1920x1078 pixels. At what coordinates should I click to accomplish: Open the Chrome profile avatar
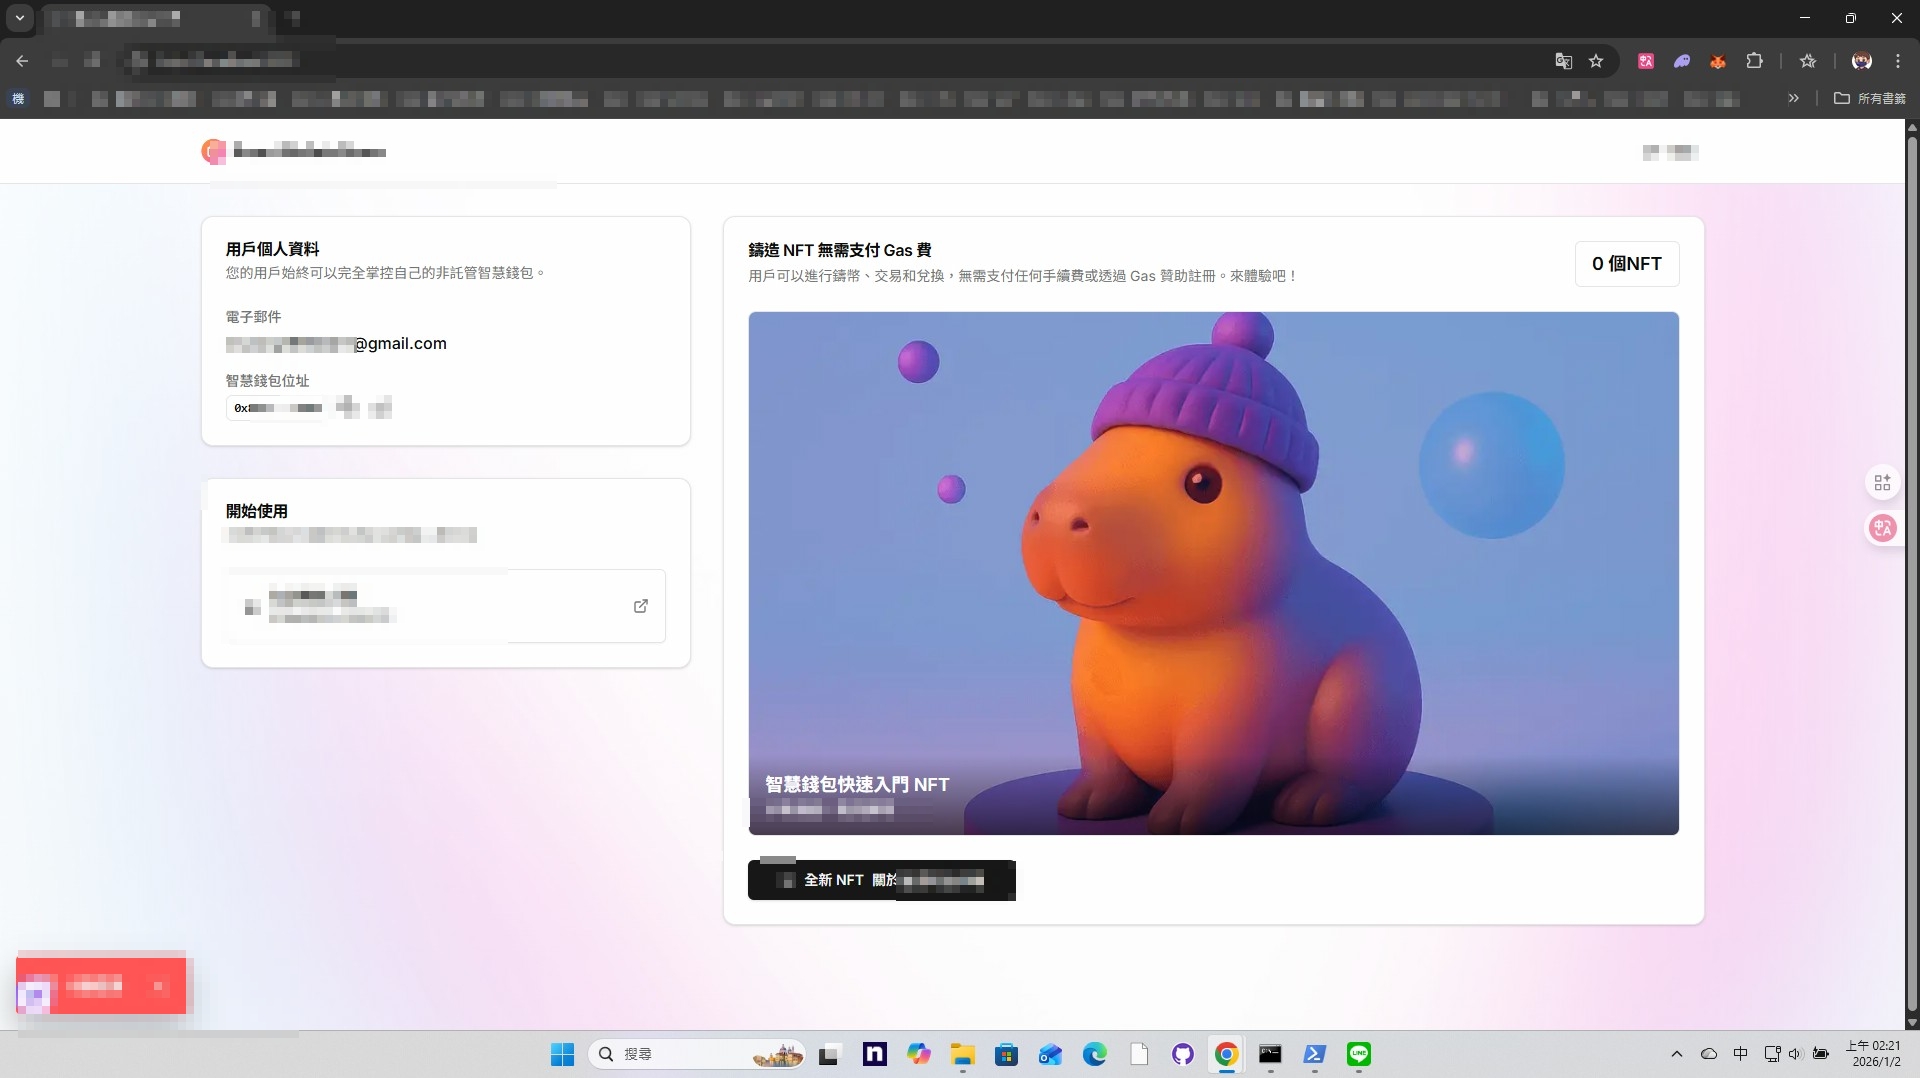1861,61
